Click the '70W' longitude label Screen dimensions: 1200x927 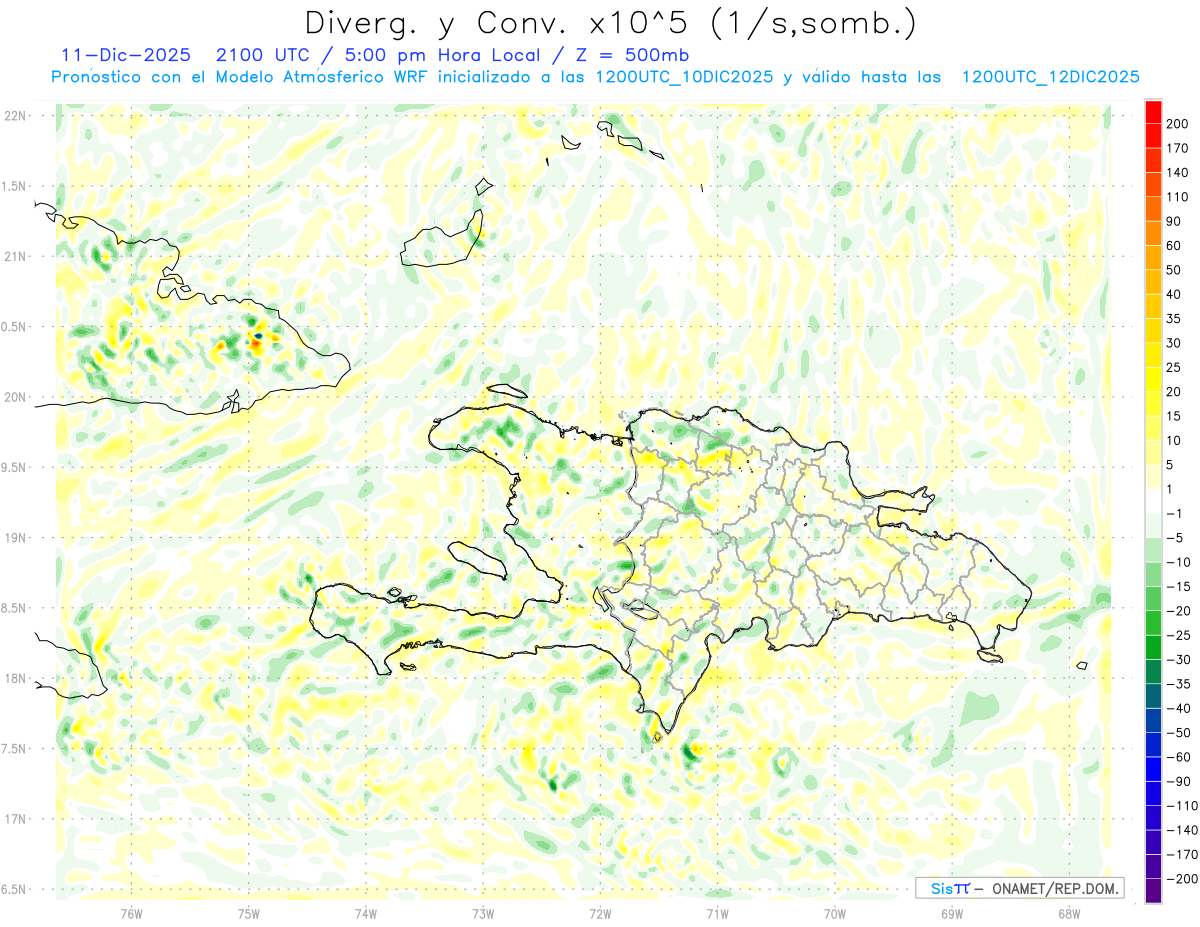[835, 914]
